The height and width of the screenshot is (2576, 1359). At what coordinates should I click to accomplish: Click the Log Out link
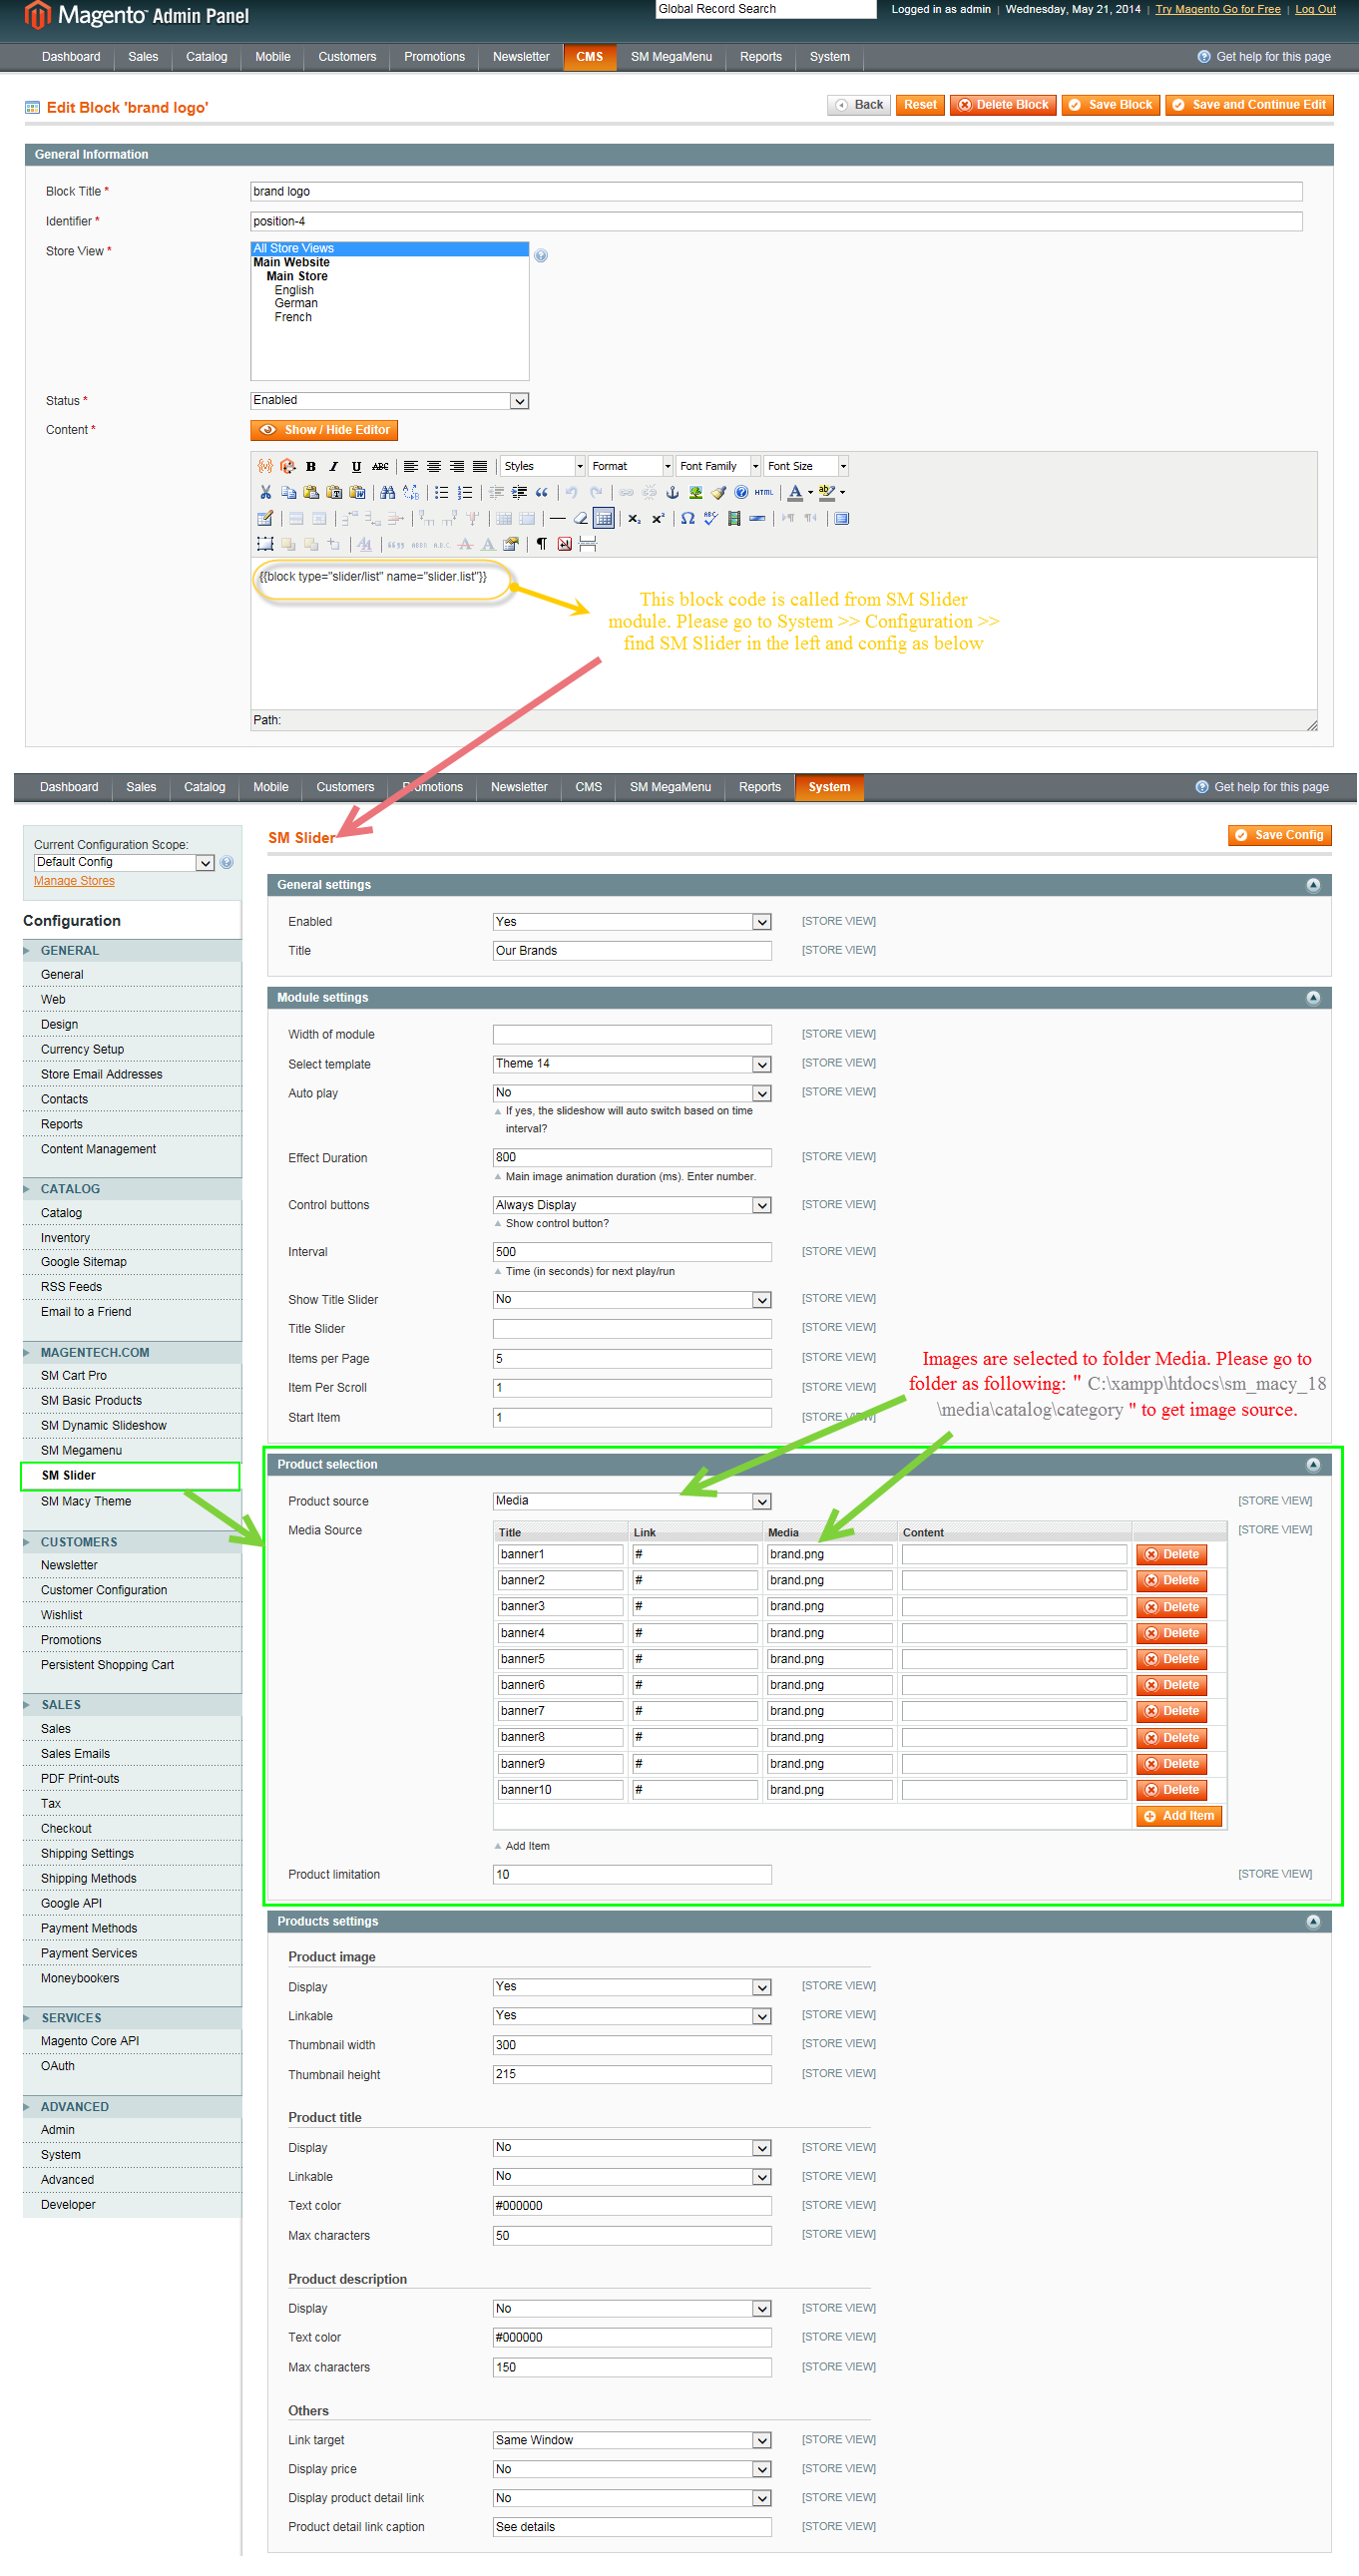pyautogui.click(x=1315, y=9)
